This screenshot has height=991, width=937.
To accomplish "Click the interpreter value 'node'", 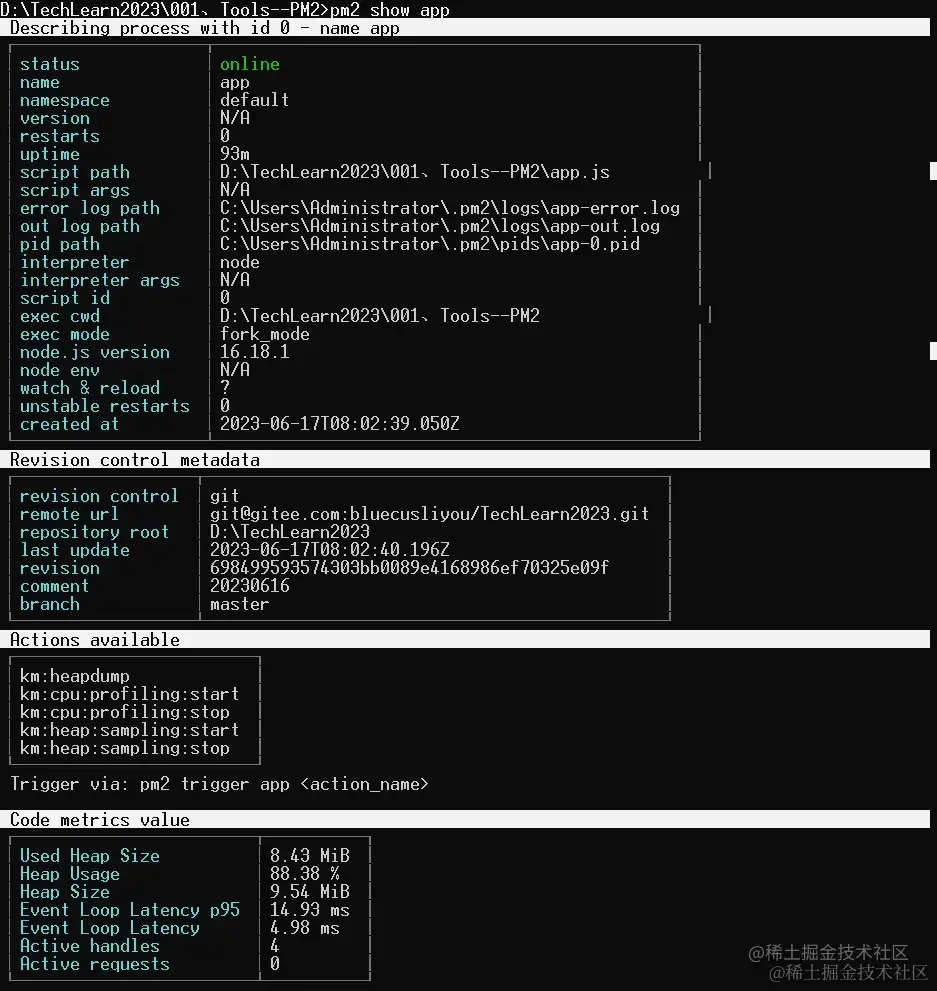I will (239, 262).
